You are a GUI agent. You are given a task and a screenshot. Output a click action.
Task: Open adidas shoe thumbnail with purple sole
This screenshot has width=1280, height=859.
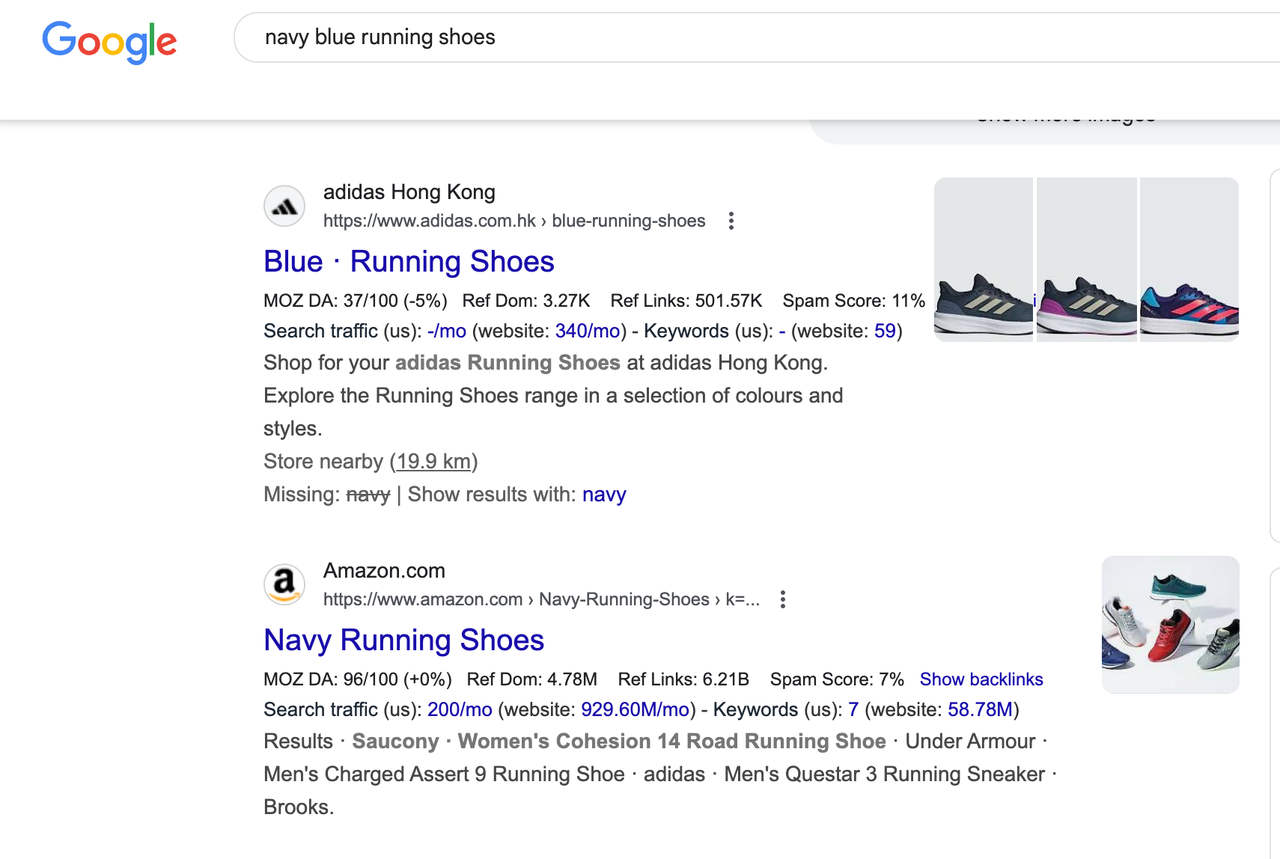1087,259
